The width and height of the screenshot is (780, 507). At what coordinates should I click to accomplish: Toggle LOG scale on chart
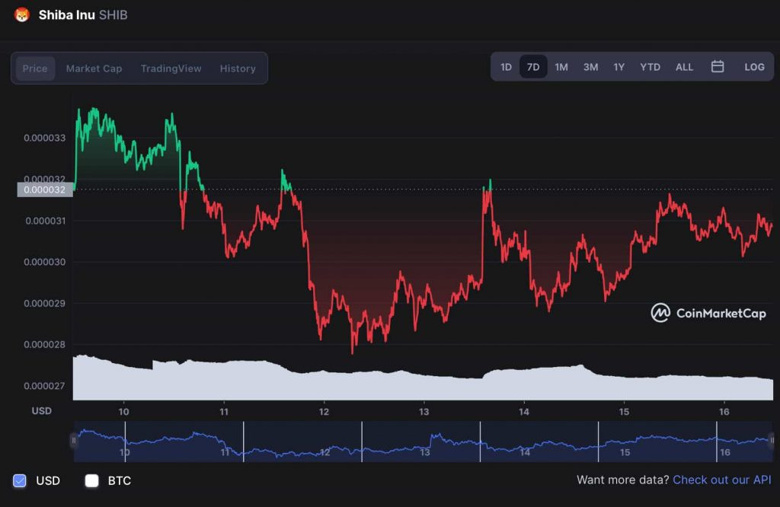(754, 67)
